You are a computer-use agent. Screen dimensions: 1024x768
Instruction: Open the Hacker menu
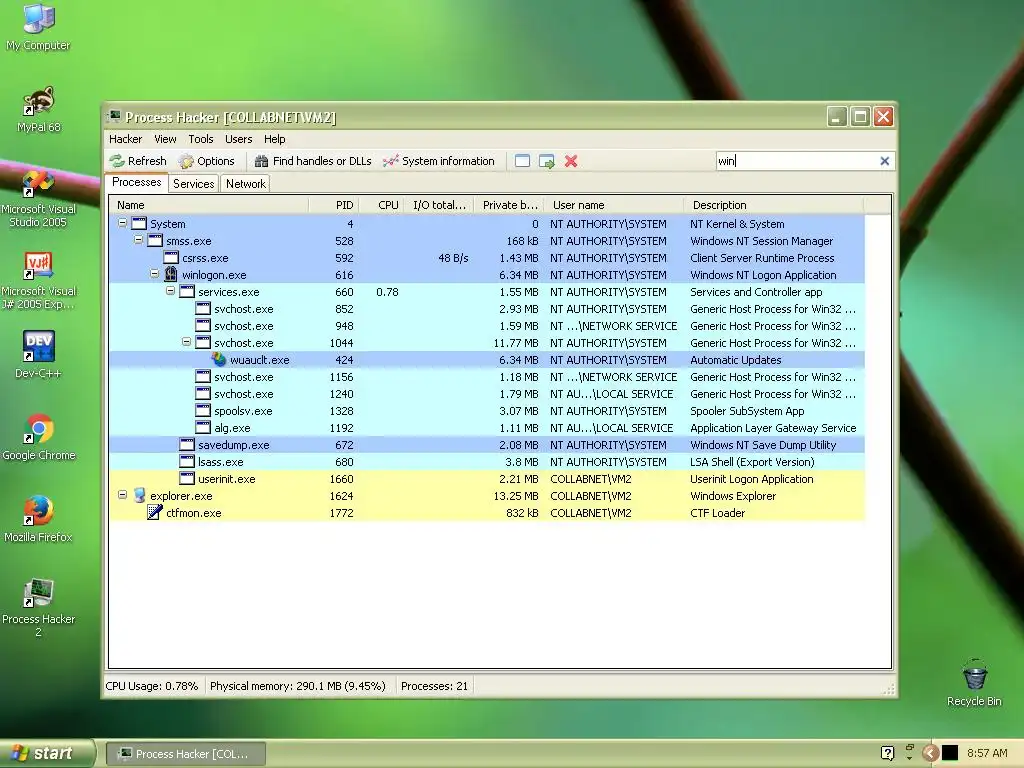(125, 139)
